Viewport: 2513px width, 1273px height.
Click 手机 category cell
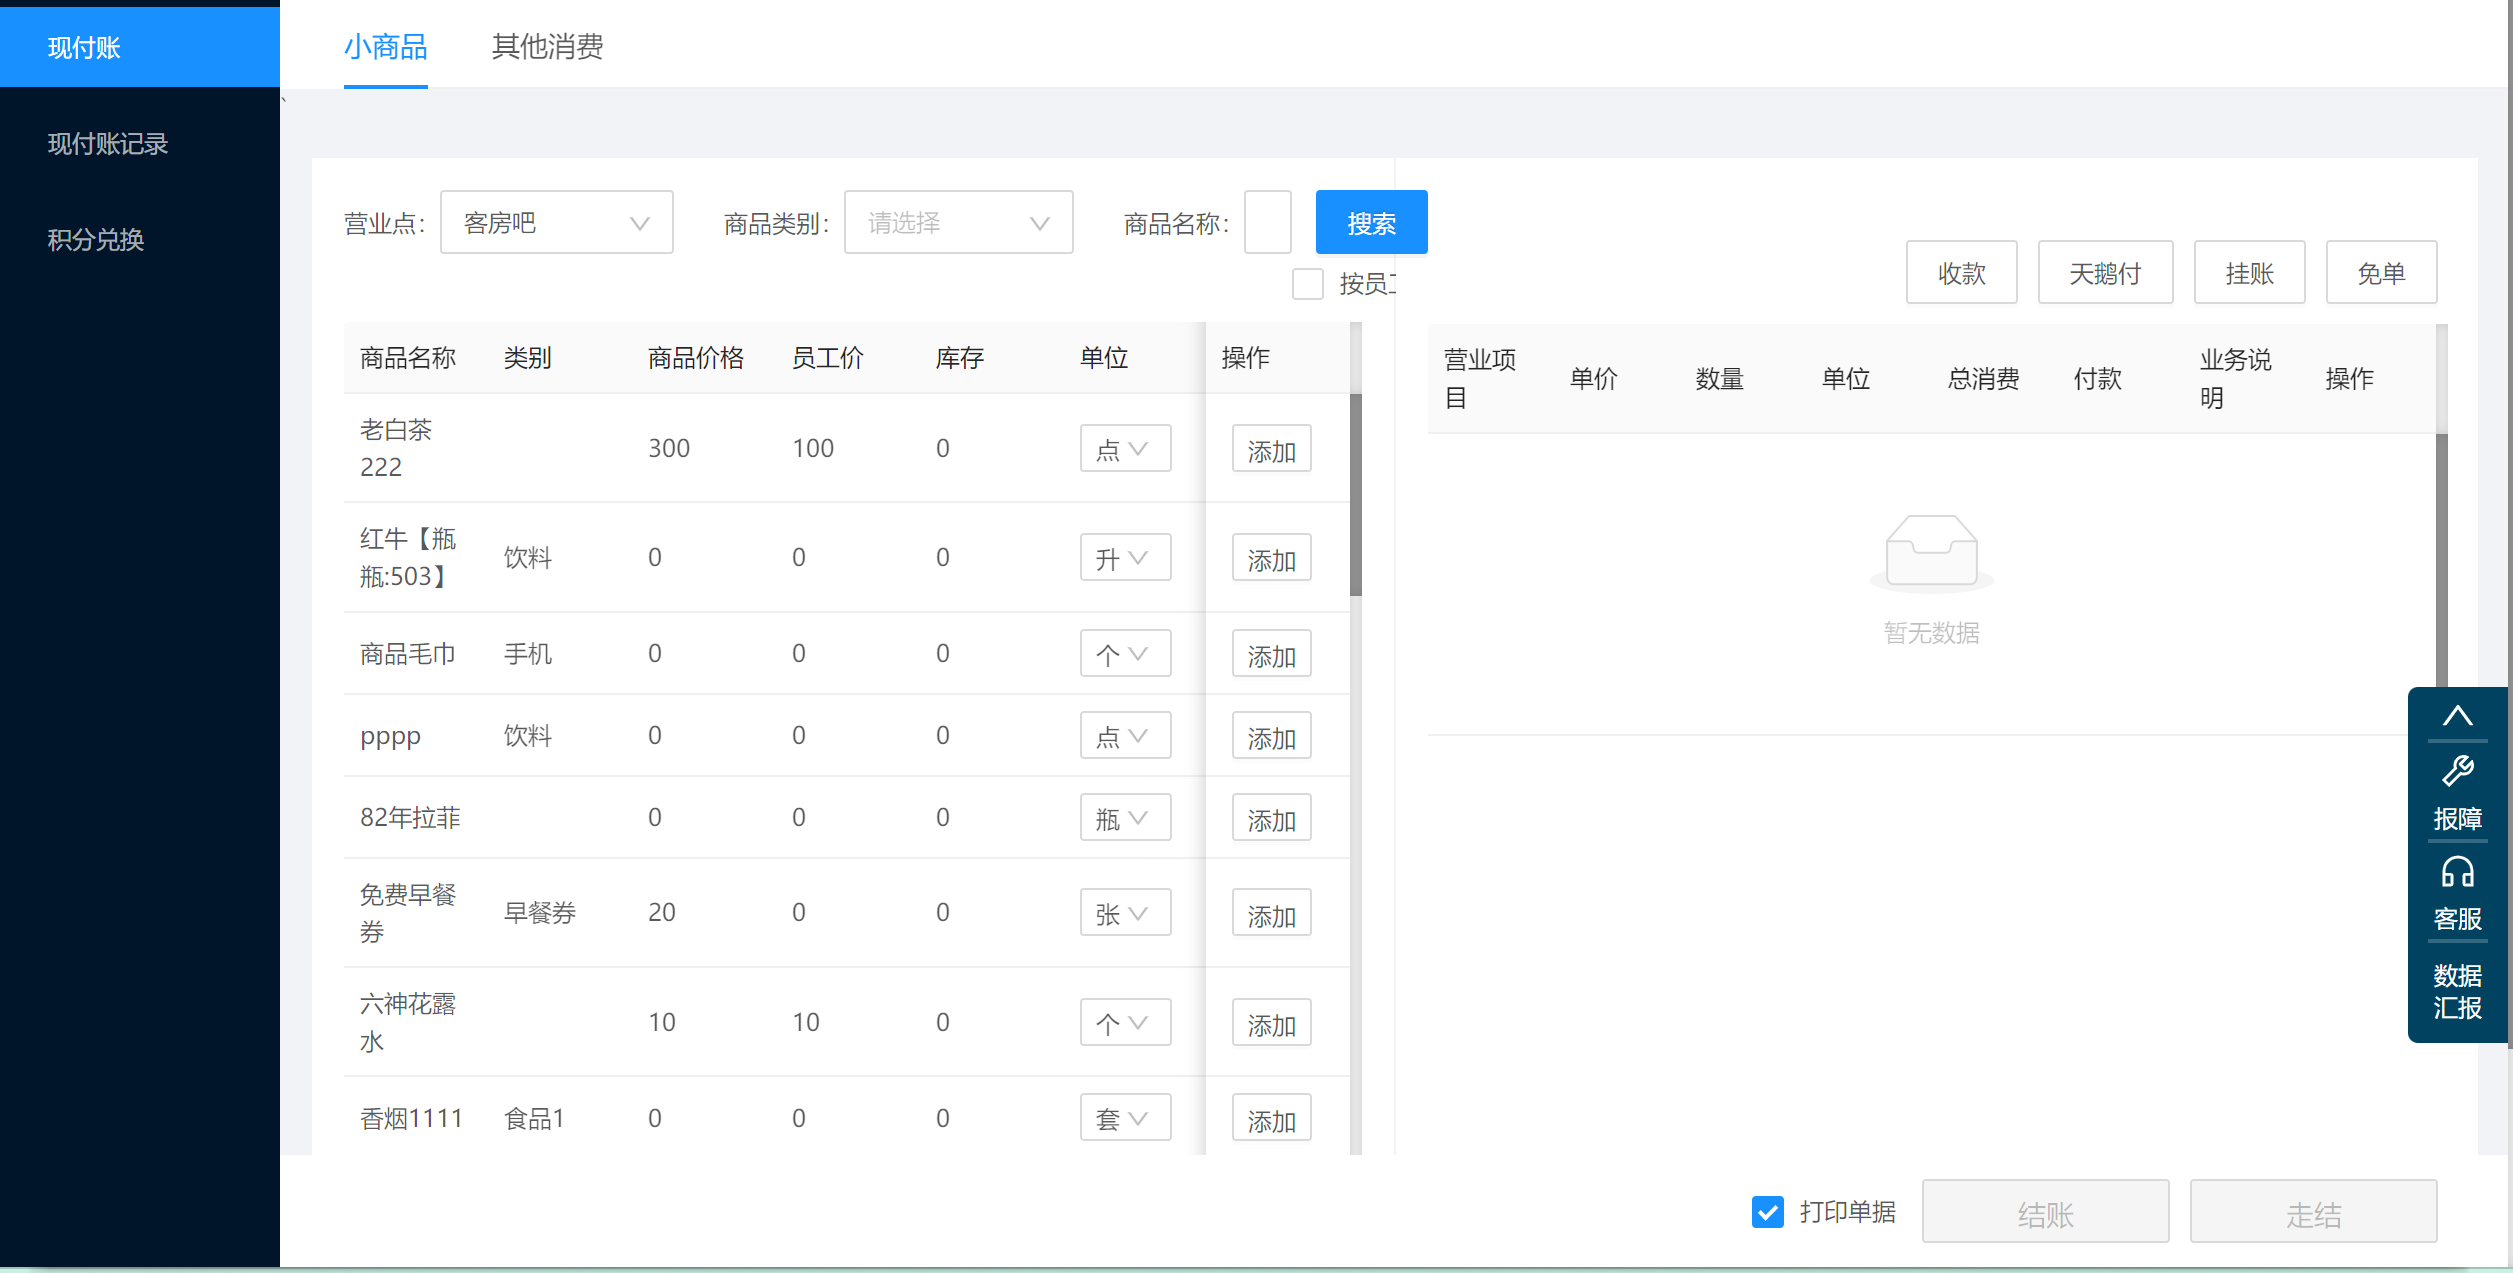528,653
